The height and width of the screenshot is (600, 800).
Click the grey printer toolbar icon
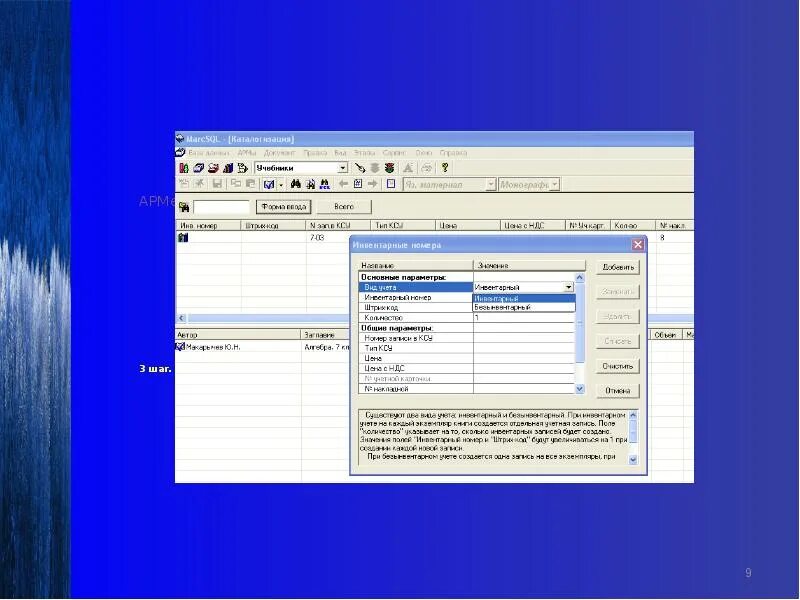[x=427, y=168]
